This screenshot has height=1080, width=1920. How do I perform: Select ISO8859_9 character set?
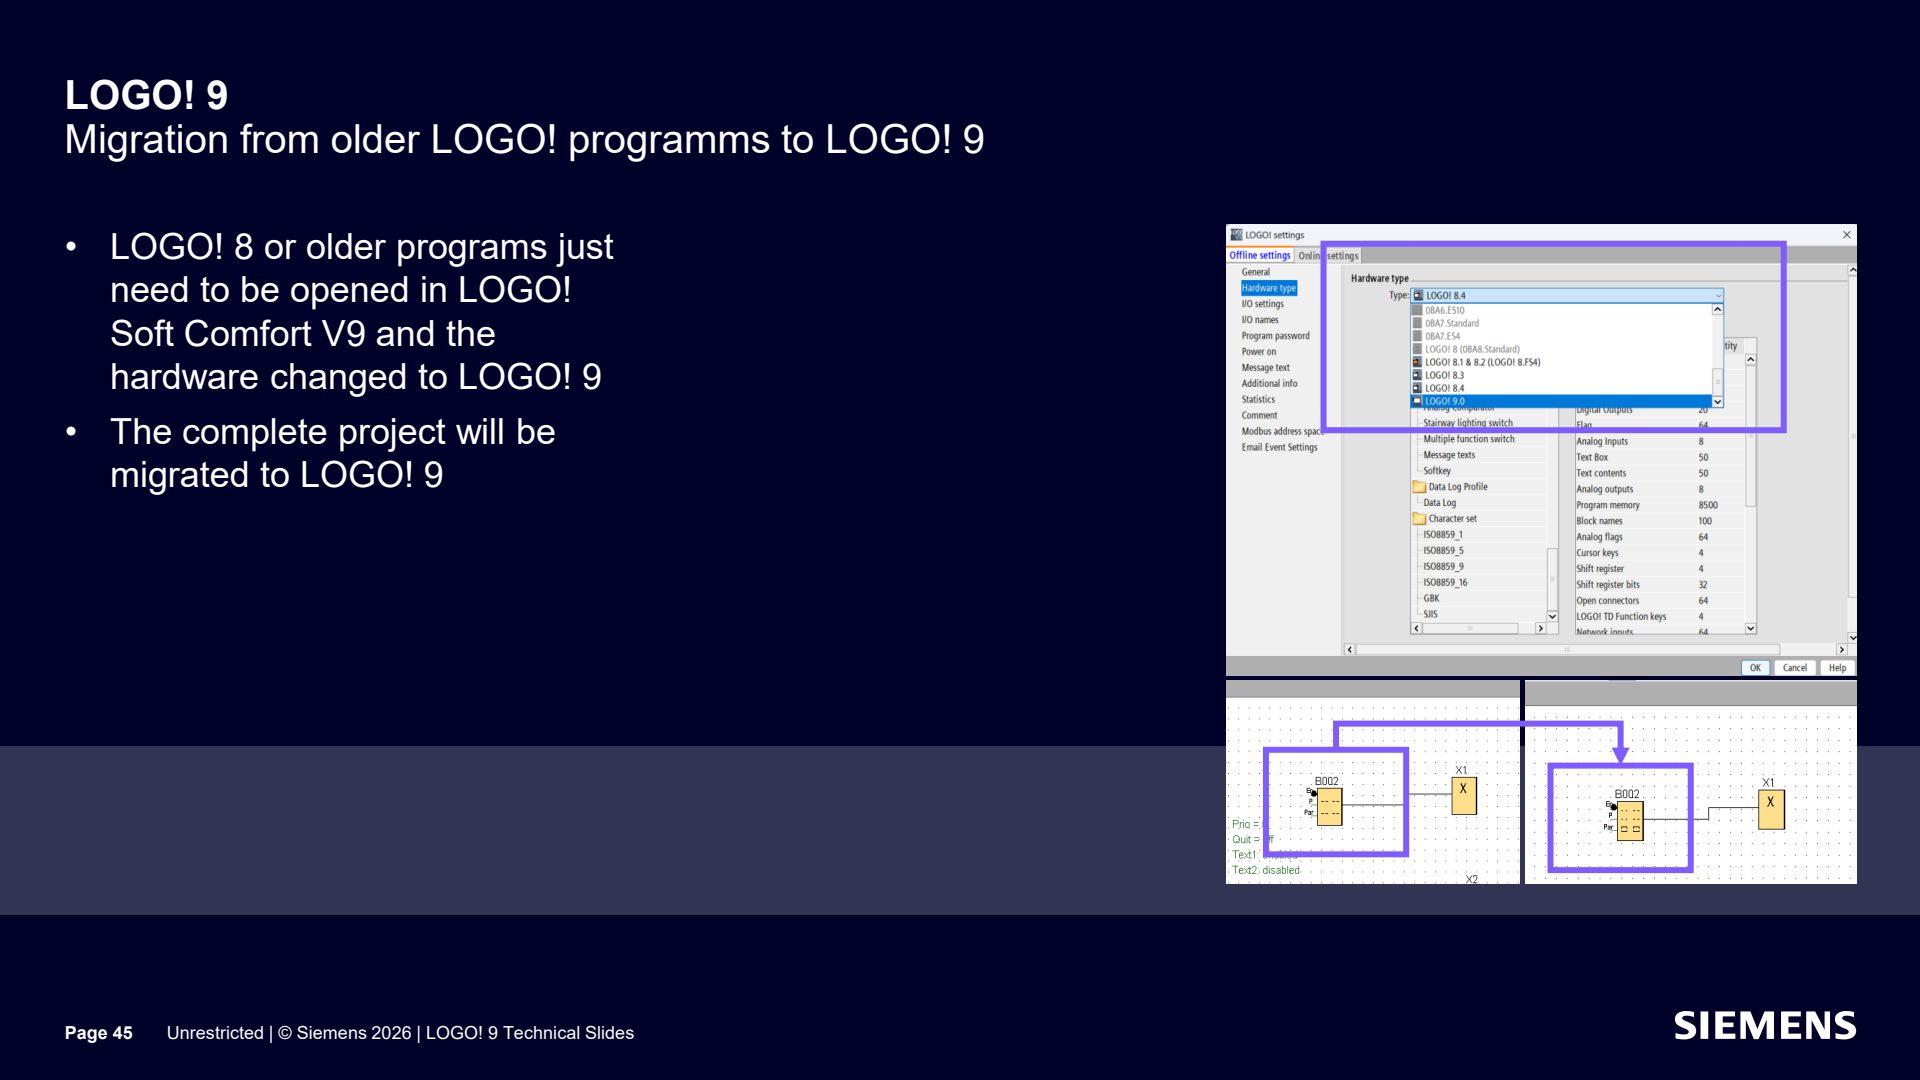[x=1443, y=567]
